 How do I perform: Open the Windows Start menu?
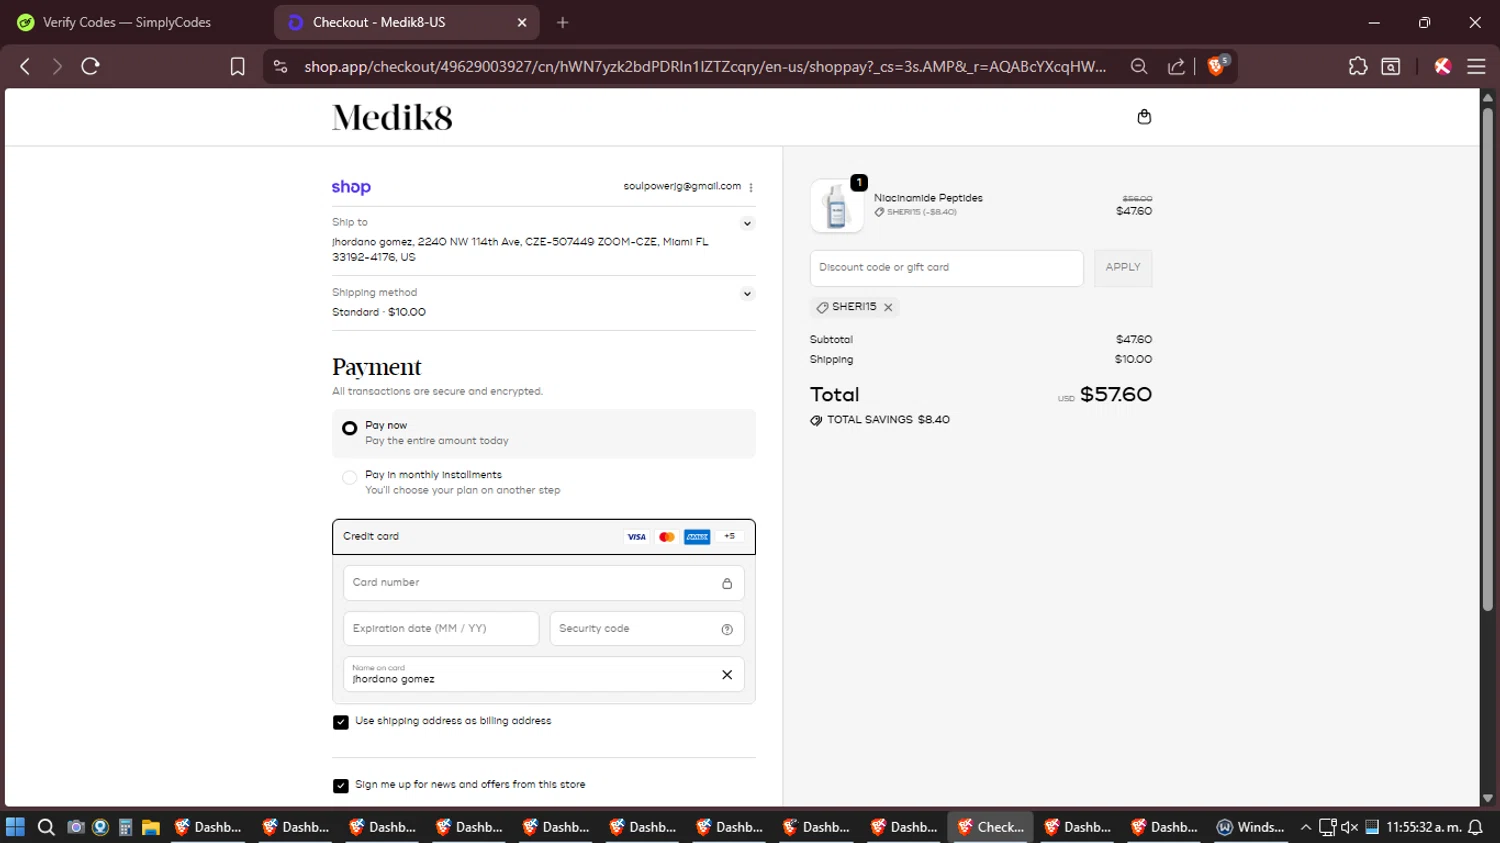[15, 827]
